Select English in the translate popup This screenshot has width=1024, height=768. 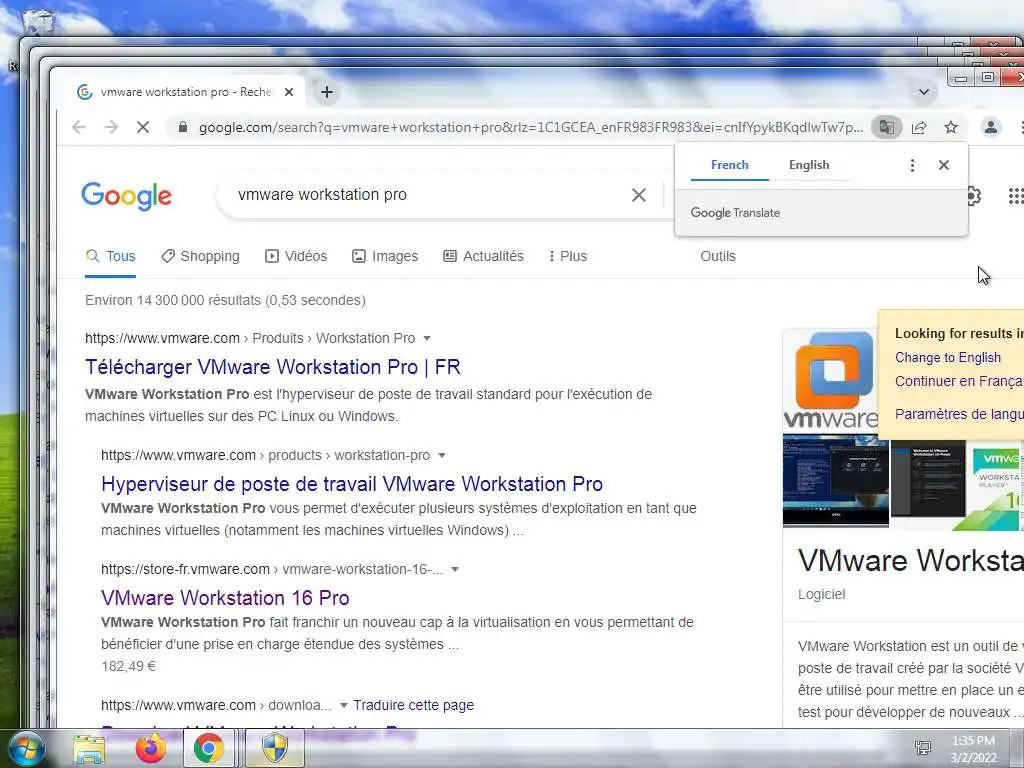coord(808,165)
